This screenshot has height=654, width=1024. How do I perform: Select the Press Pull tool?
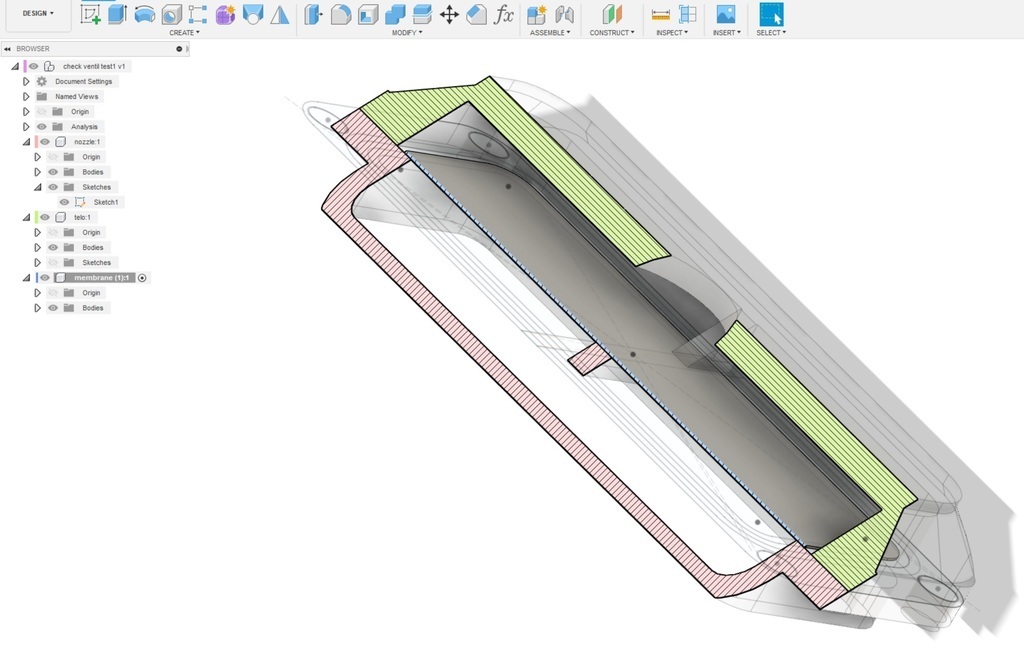coord(310,15)
